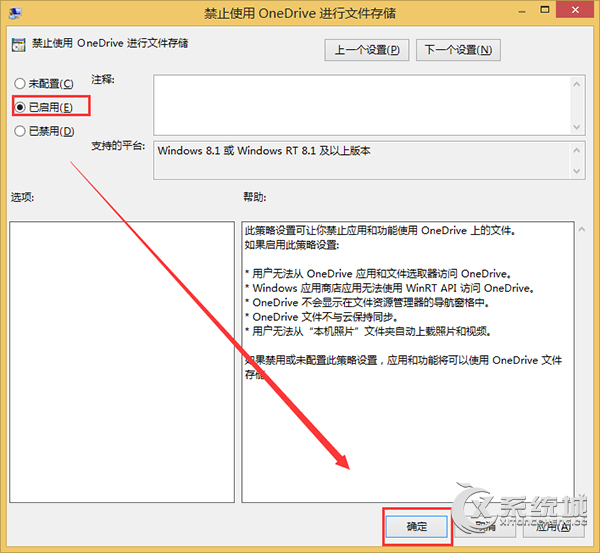Click the up arrow in the supported platform box
Screen dimensions: 600x553
(x=577, y=150)
